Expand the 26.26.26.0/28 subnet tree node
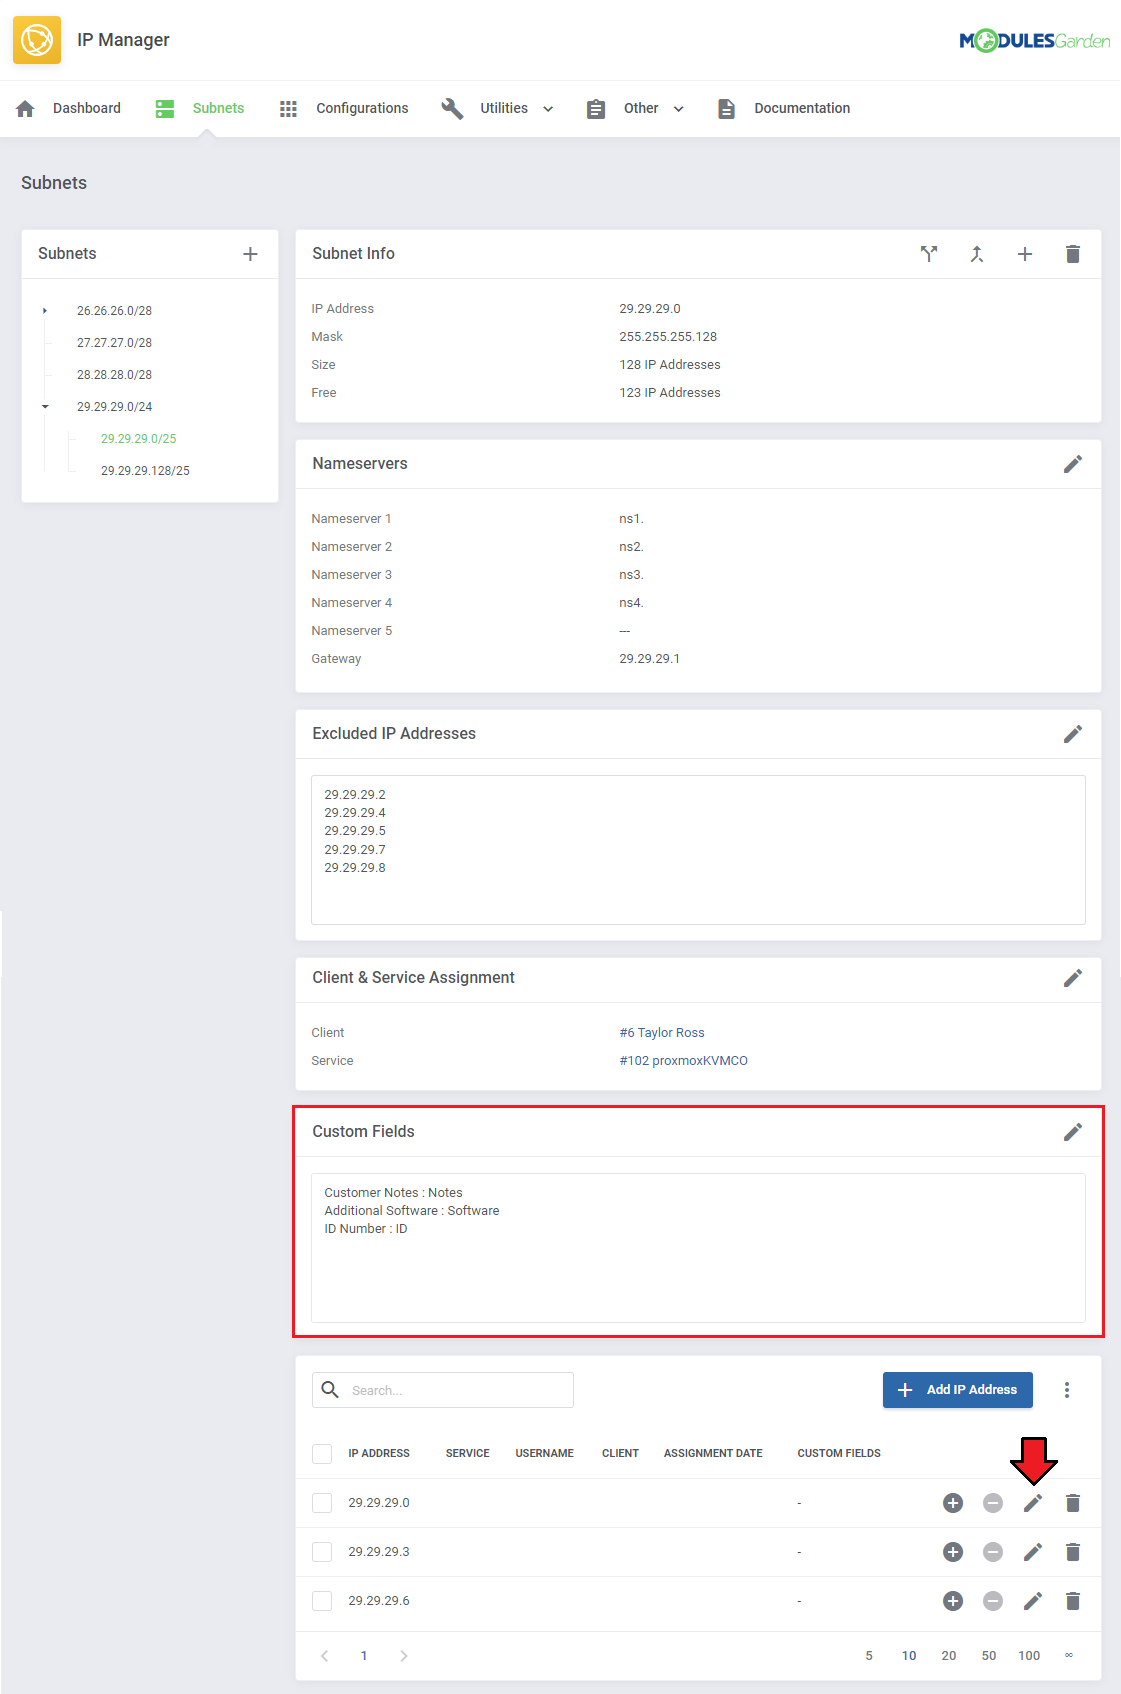 45,311
